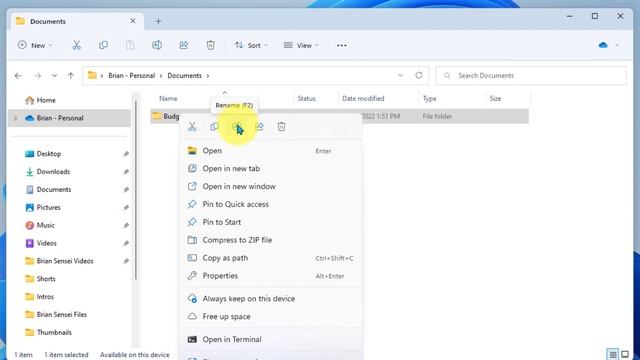640x360 pixels.
Task: Close the Documents tab
Action: coord(133,21)
